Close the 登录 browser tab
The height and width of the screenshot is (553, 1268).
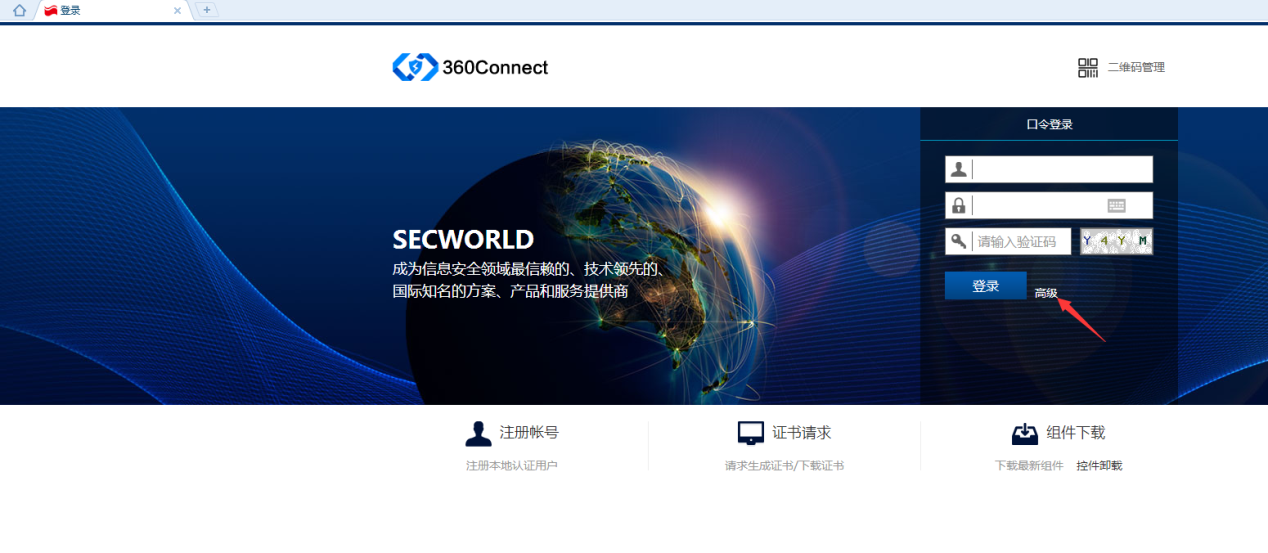[x=178, y=10]
